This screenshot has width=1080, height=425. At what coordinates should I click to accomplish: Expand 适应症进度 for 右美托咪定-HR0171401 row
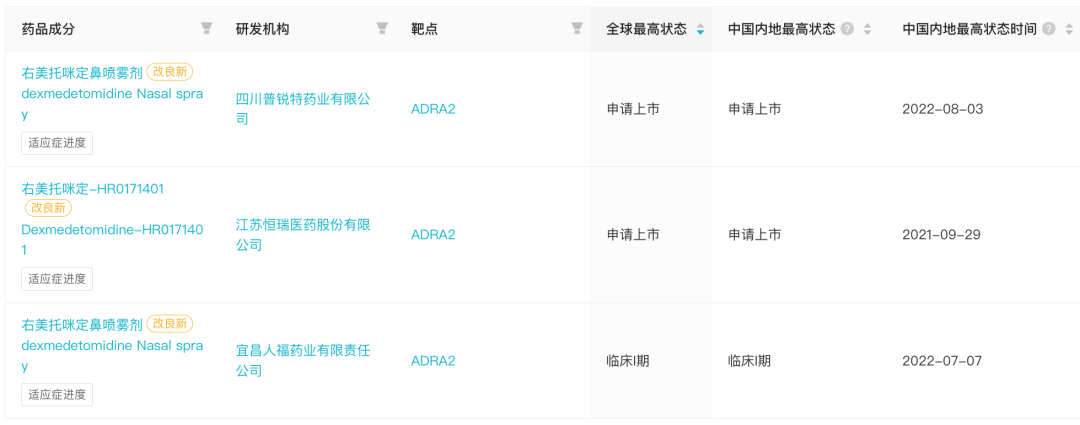pos(57,278)
